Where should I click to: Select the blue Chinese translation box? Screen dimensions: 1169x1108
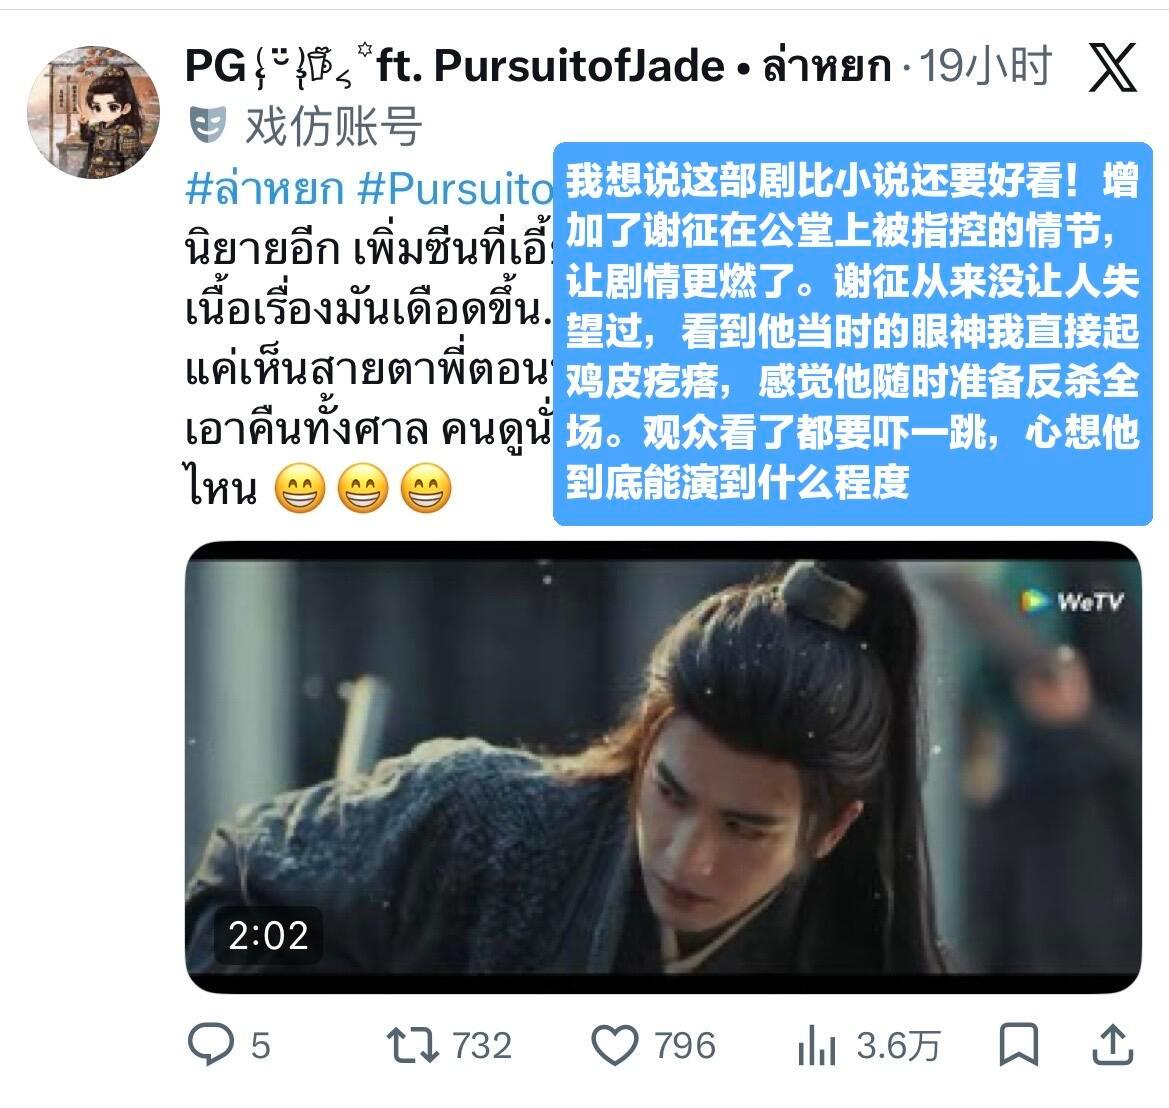pos(852,333)
